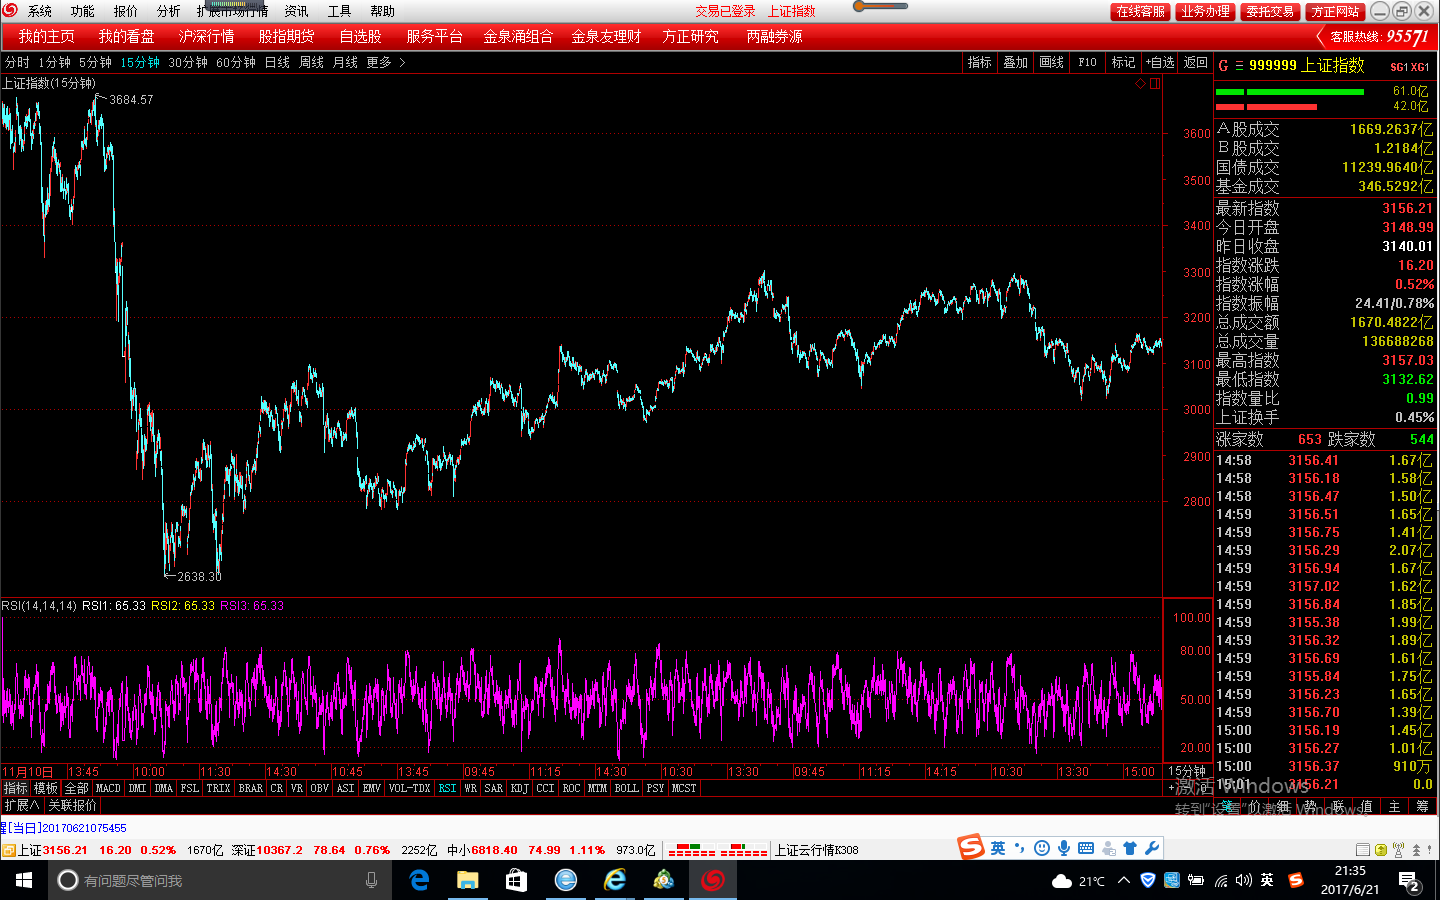This screenshot has width=1440, height=900.
Task: Click the 委托交易 button
Action: pos(1270,11)
